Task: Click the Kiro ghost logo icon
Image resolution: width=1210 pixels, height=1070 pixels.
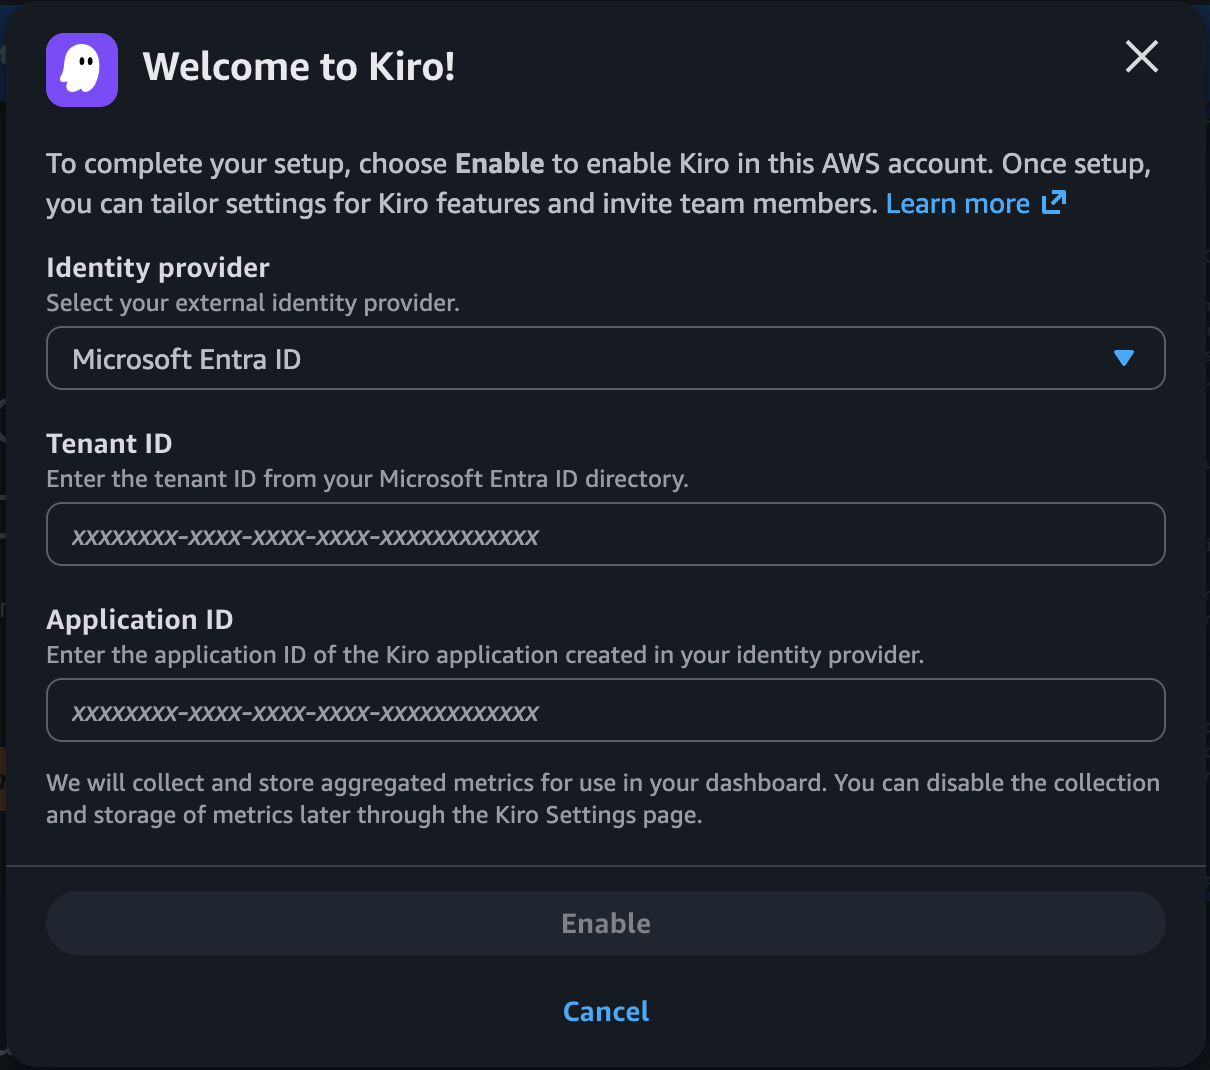Action: tap(82, 70)
